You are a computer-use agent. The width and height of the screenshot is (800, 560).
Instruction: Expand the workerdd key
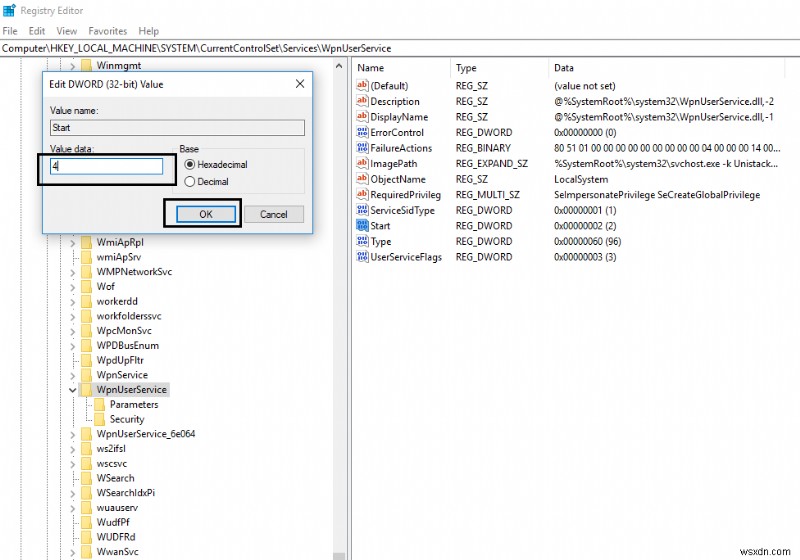tap(72, 302)
